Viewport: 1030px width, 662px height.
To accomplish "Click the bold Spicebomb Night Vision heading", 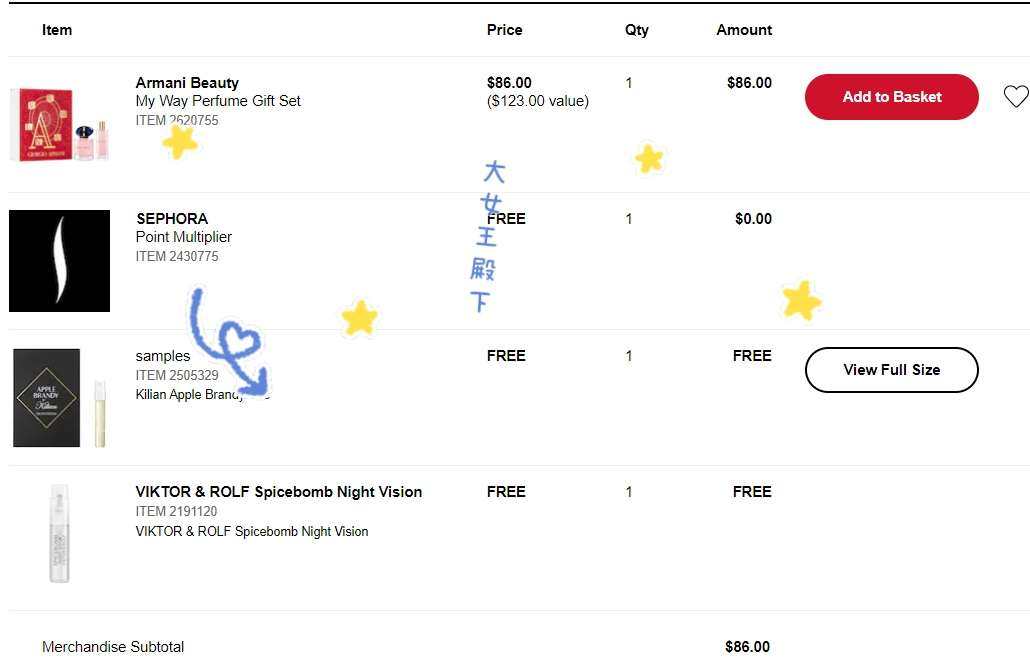I will click(x=279, y=492).
